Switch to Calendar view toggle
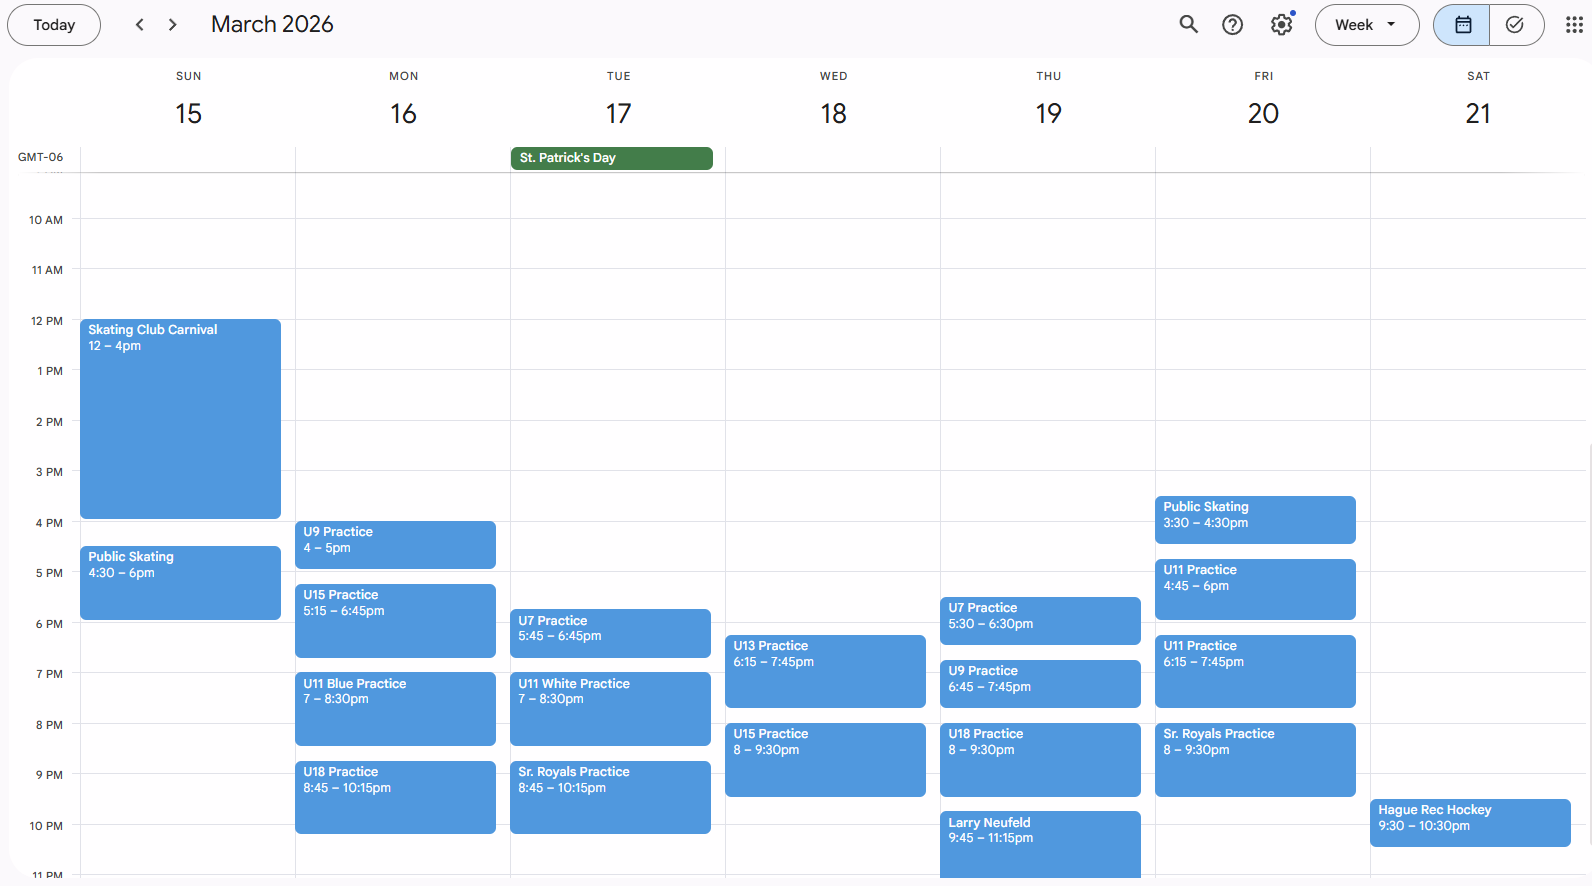Screen dimensions: 1592x886 pyautogui.click(x=1462, y=25)
